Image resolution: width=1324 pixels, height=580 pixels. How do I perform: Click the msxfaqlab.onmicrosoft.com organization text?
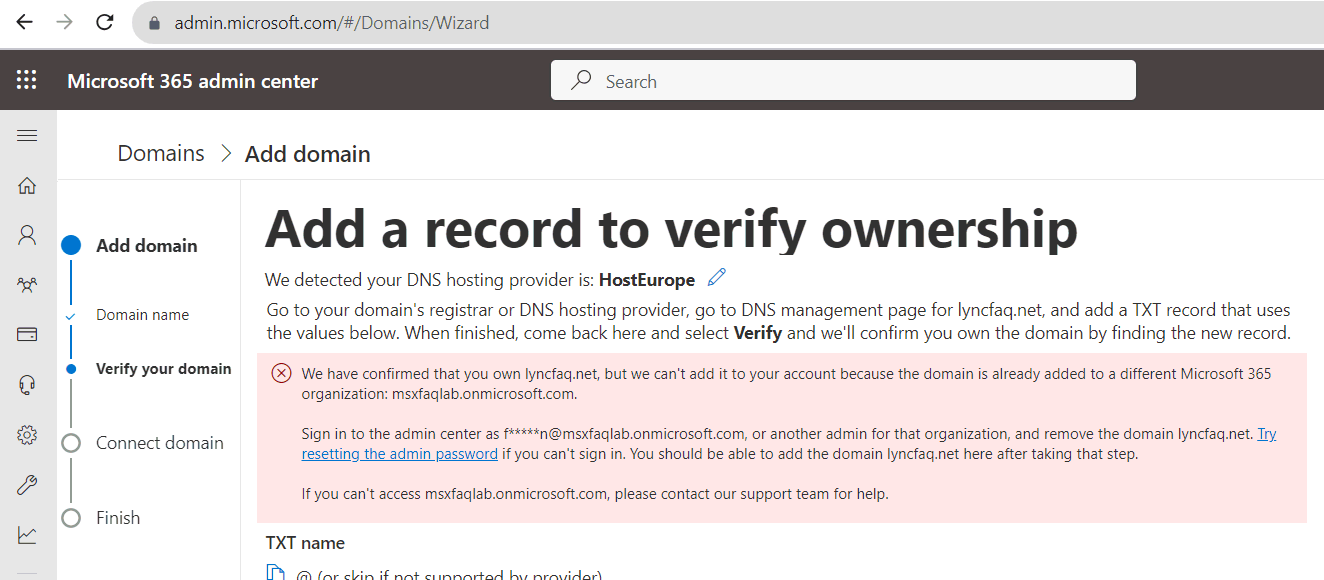click(484, 393)
